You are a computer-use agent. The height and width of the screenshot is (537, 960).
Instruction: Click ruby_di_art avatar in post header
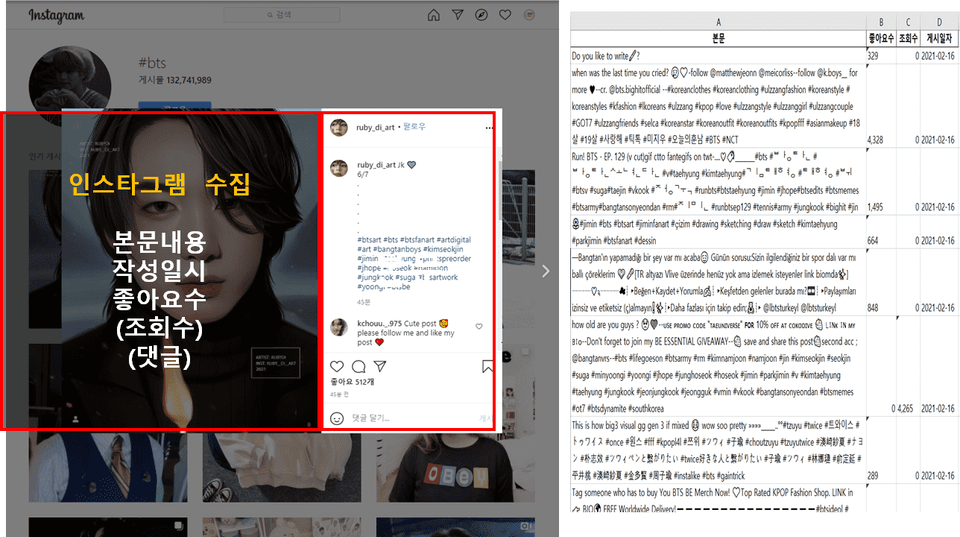(339, 127)
